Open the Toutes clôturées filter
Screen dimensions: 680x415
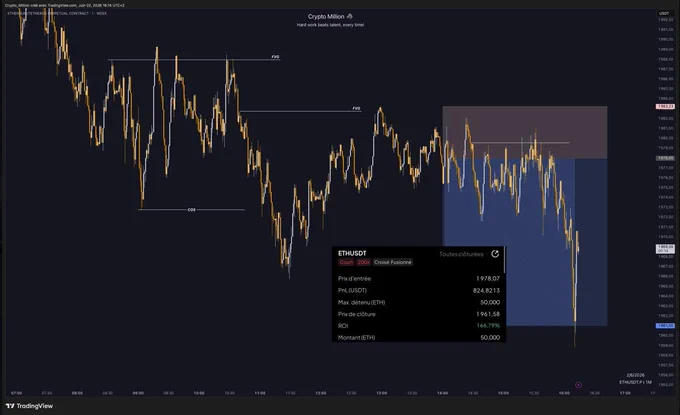(461, 254)
